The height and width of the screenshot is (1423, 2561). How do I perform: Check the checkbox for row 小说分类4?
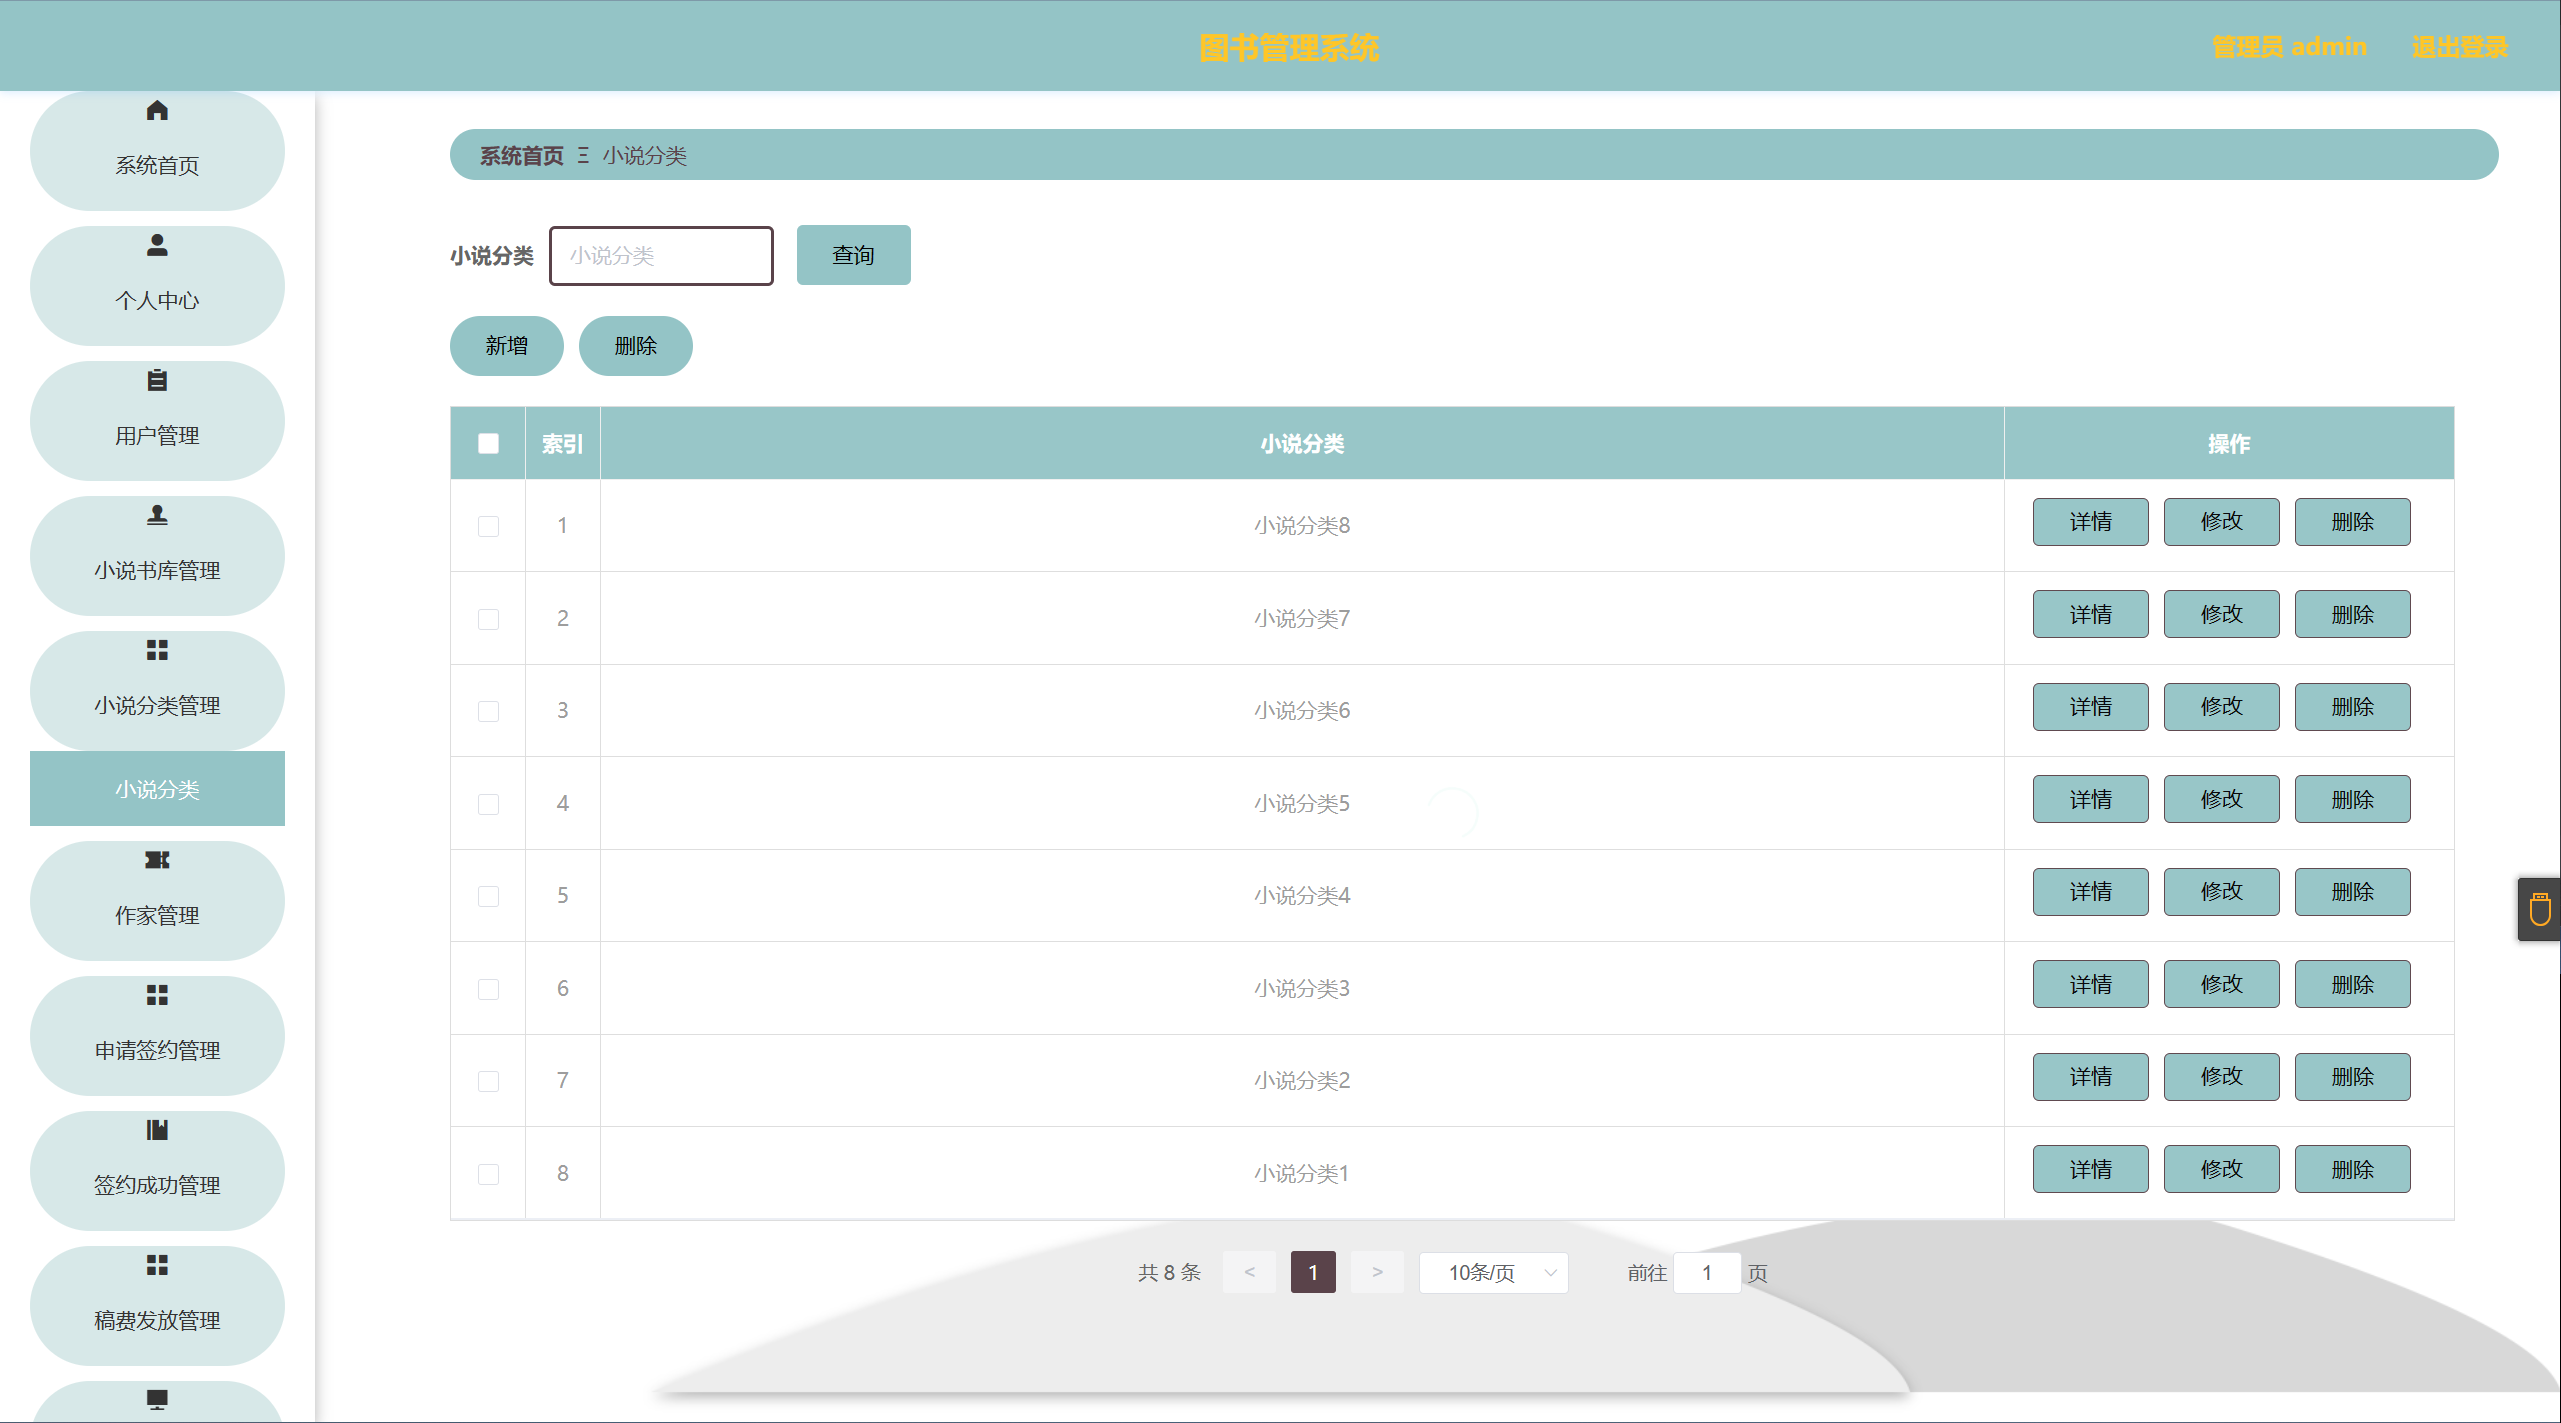(x=488, y=896)
